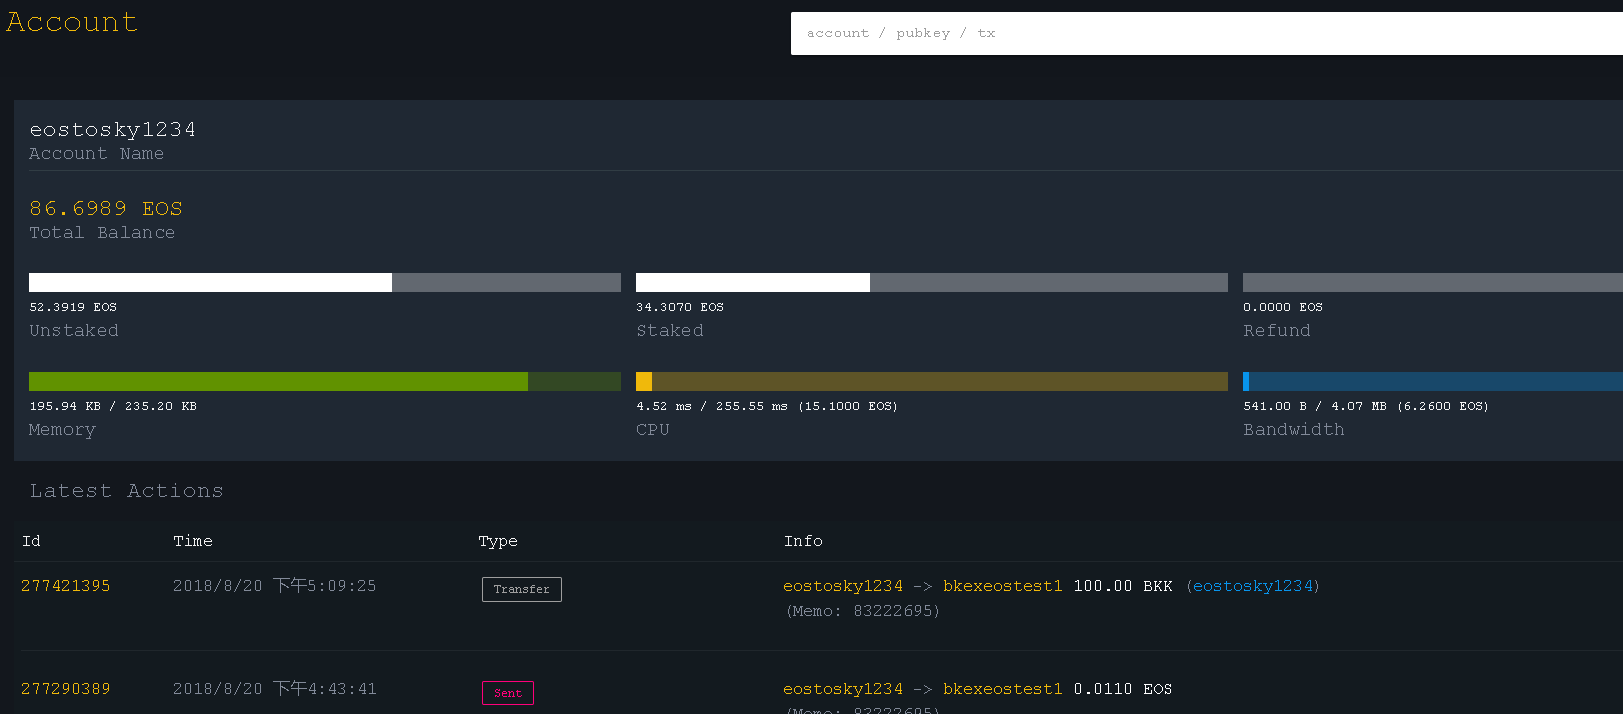Viewport: 1623px width, 714px height.
Task: Click the Id column header
Action: pyautogui.click(x=31, y=541)
